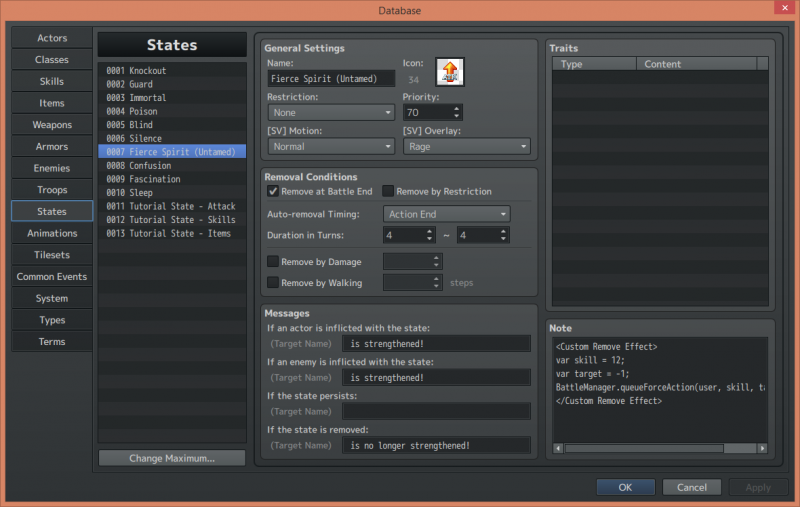
Task: Click the Change Maximum button
Action: tap(172, 458)
